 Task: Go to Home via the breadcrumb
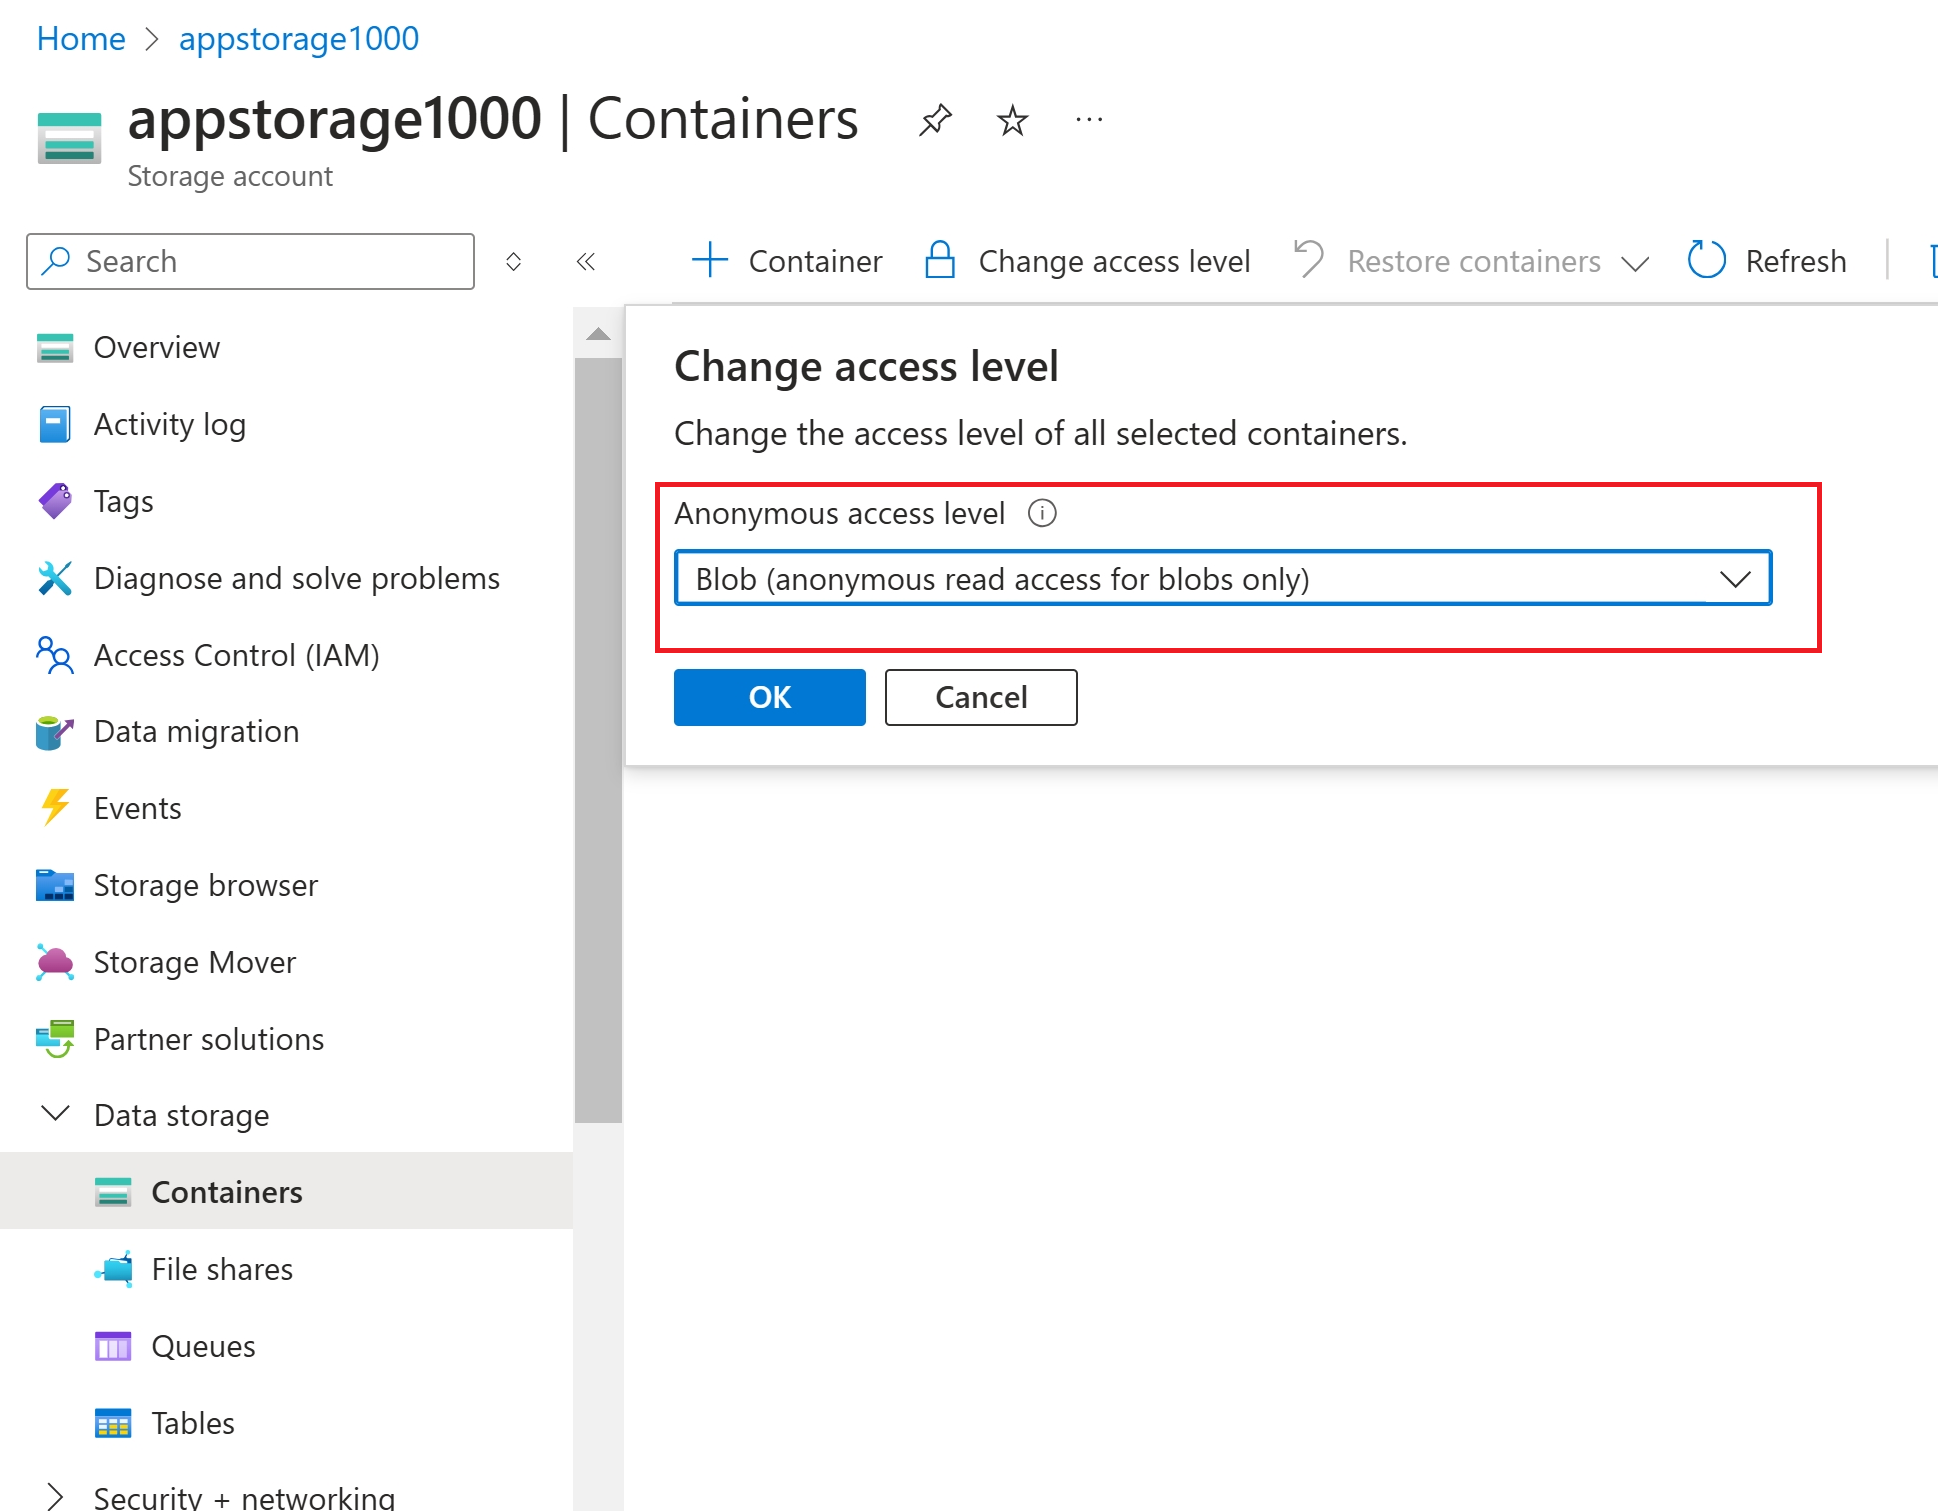(81, 39)
